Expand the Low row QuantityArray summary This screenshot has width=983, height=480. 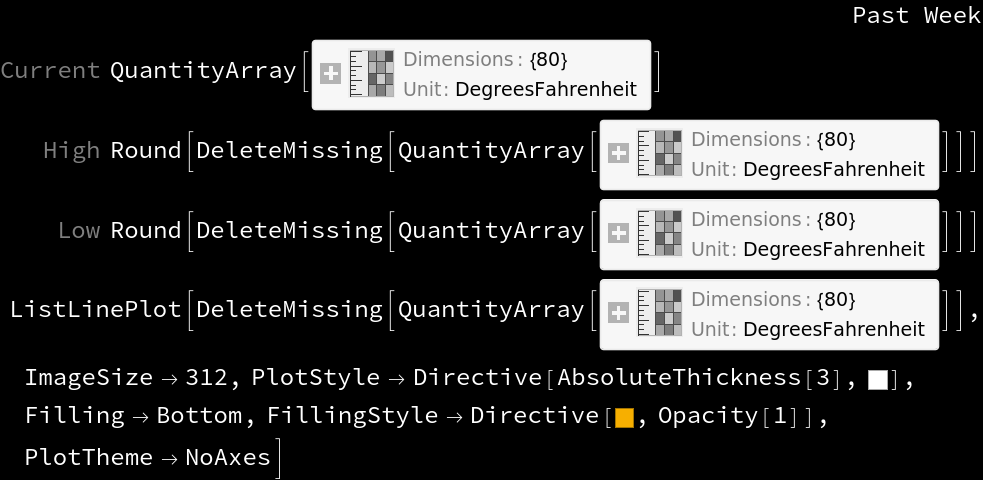coord(619,234)
